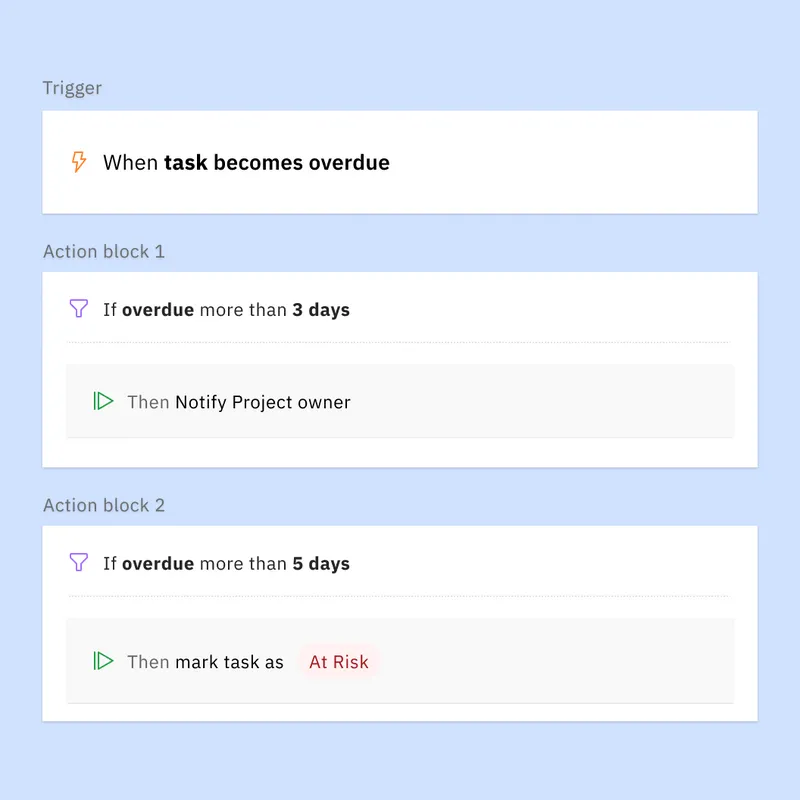Select the "overdue" field in Action block 1

158,310
